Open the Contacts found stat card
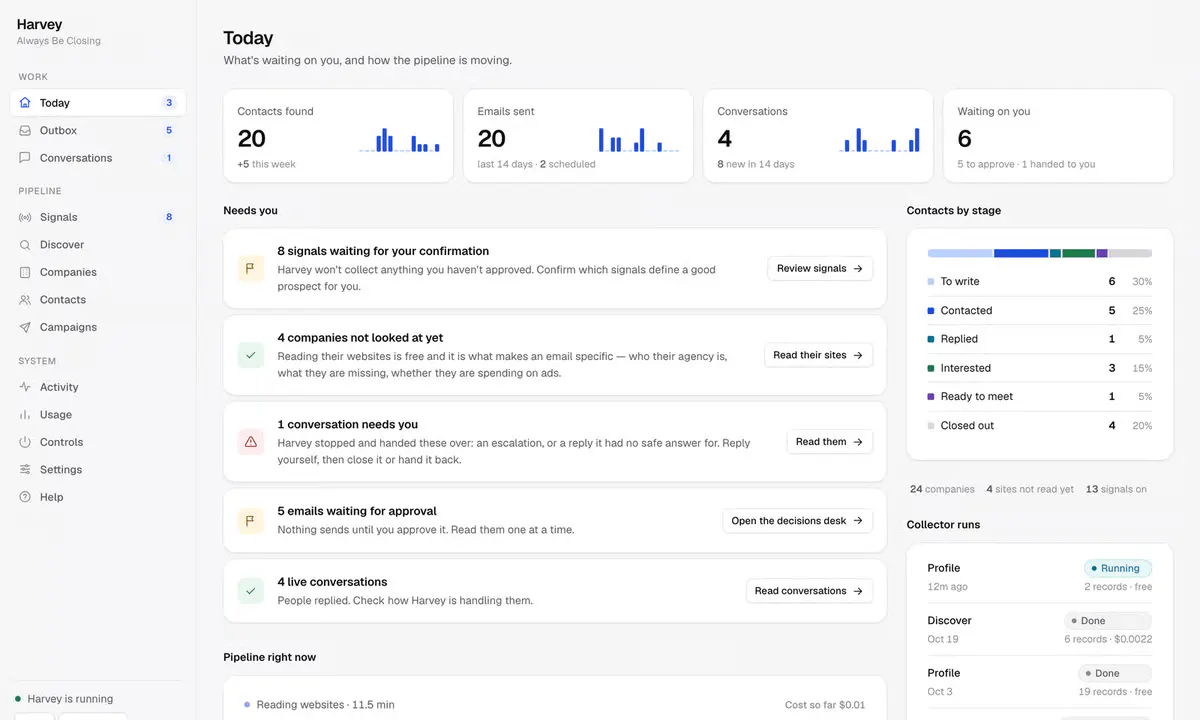1200x720 pixels. click(338, 136)
